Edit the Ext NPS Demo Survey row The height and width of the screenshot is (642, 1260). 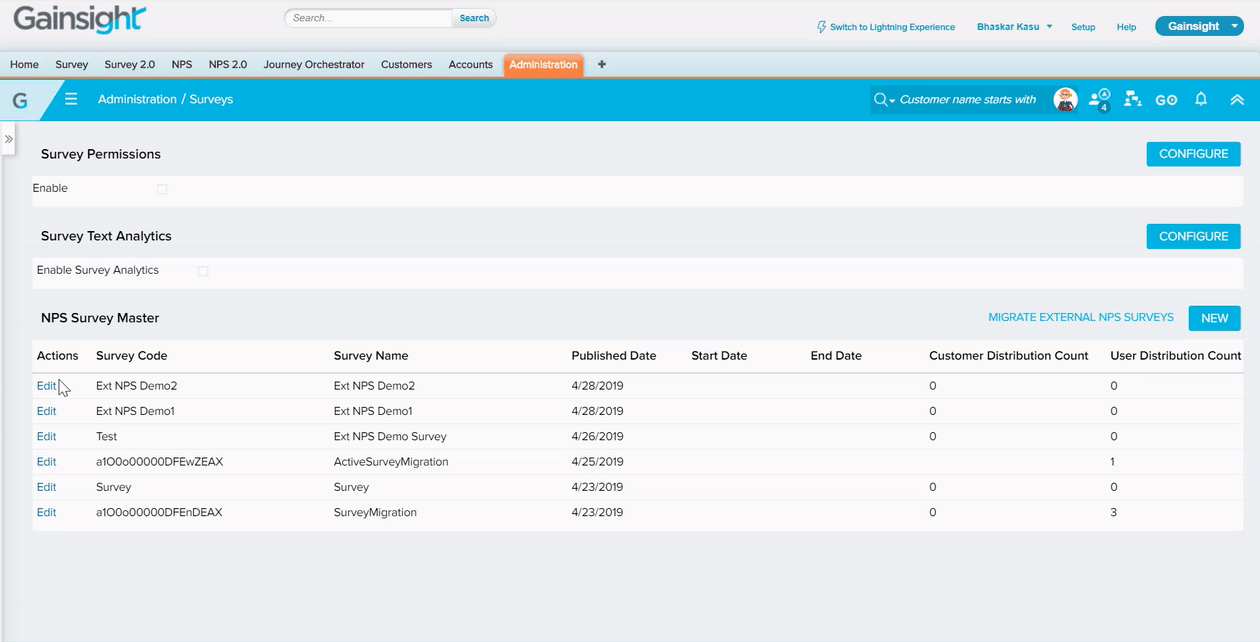point(47,436)
